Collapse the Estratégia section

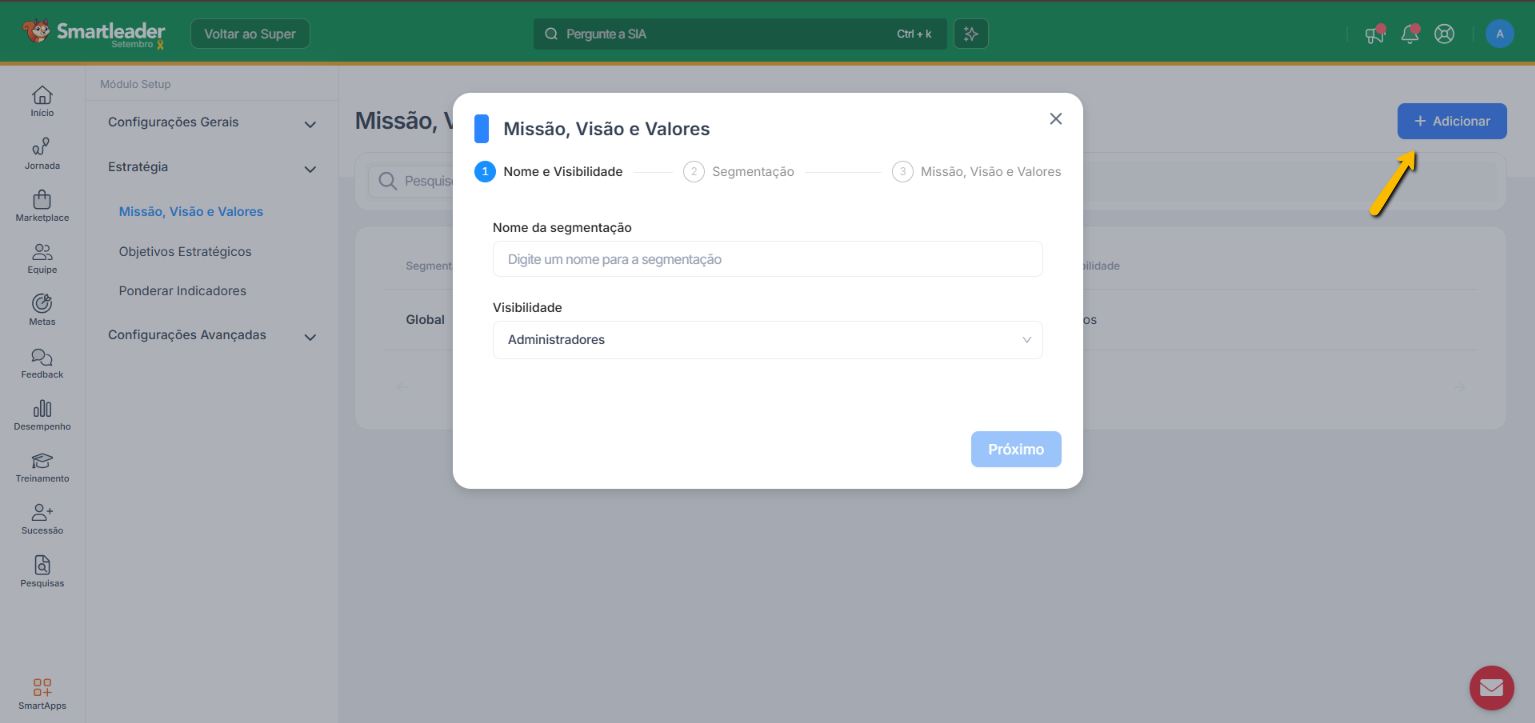pyautogui.click(x=212, y=168)
